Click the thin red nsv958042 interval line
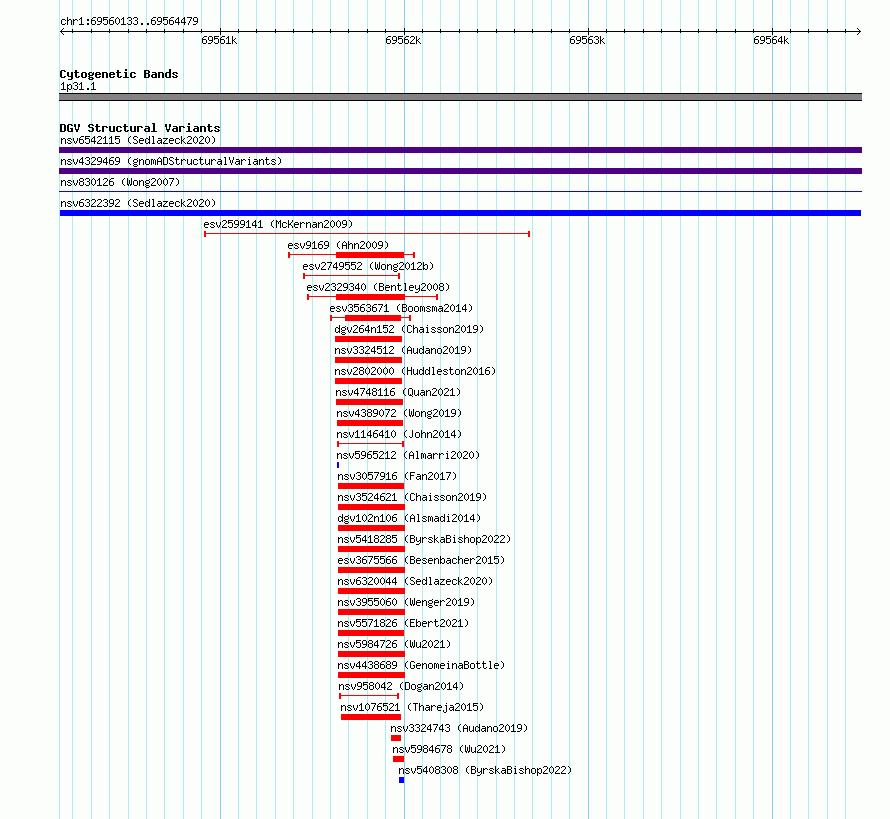Image resolution: width=890 pixels, height=819 pixels. click(369, 696)
